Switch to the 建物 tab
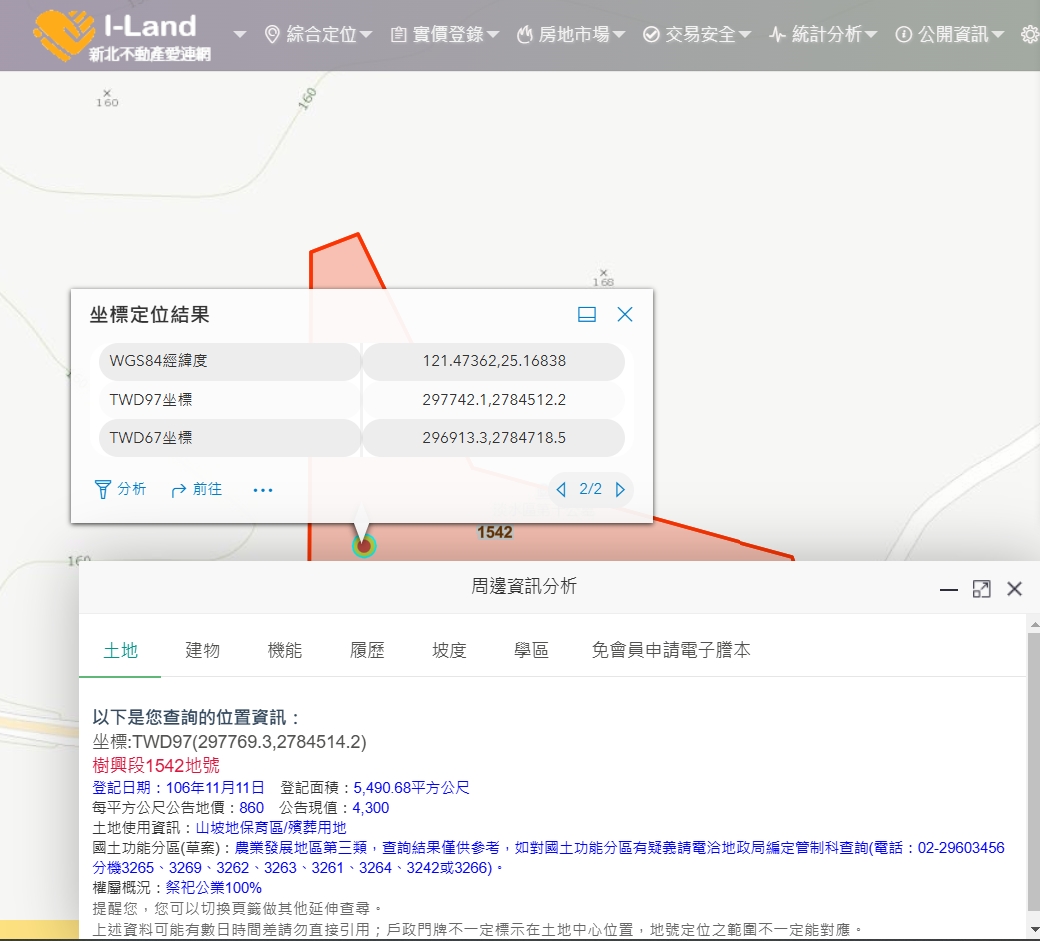The width and height of the screenshot is (1040, 941). pos(203,650)
